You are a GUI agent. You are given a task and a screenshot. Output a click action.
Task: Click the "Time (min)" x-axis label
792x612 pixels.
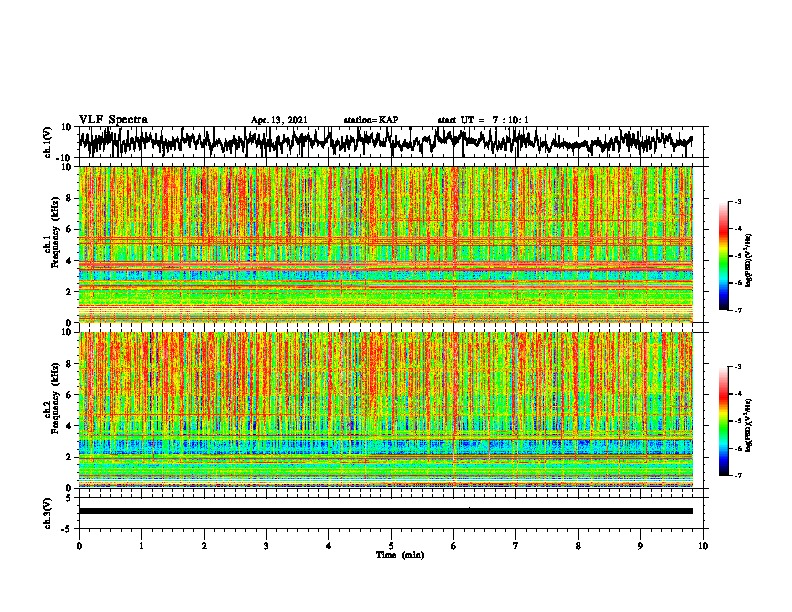click(x=400, y=555)
